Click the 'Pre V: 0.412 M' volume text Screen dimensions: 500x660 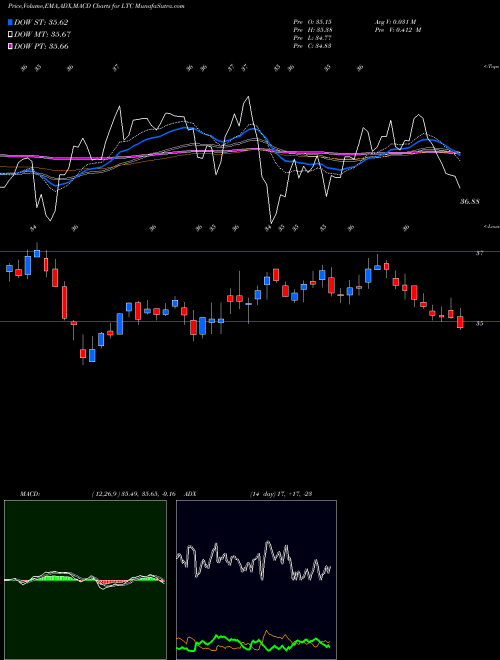[398, 30]
